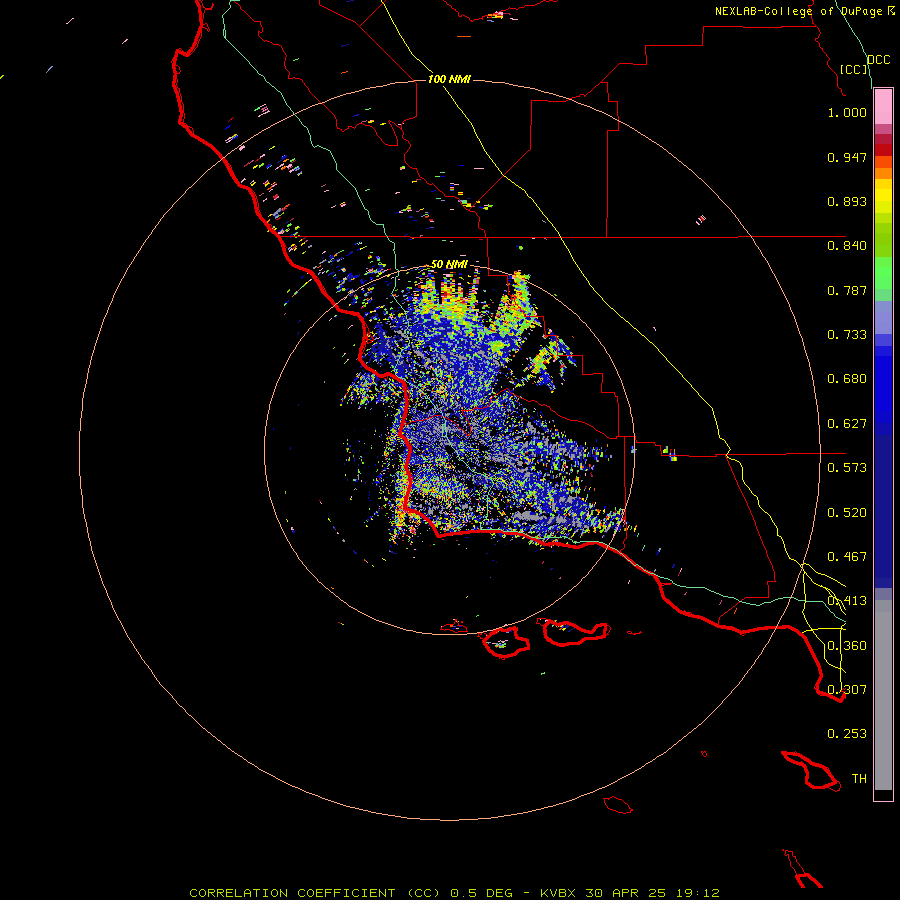Click the 0.360 color scale value
The height and width of the screenshot is (900, 900).
[x=847, y=646]
